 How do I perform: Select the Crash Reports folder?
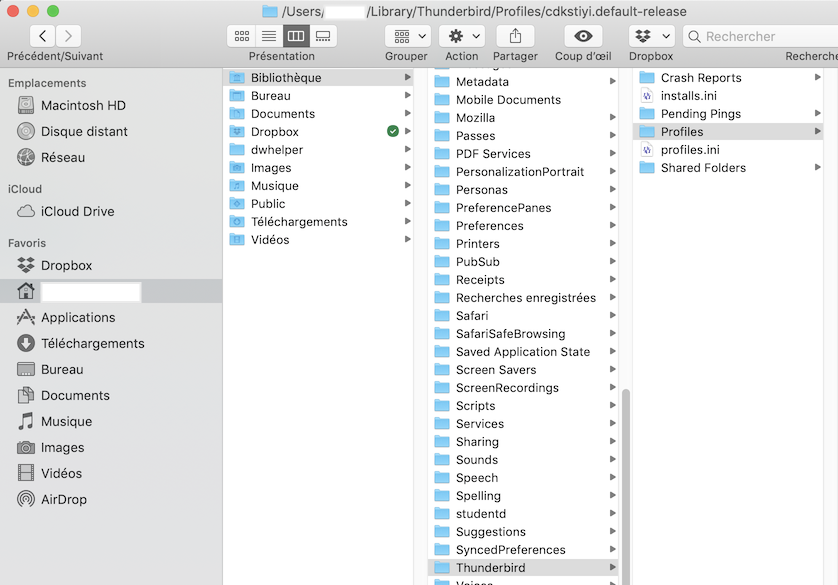tap(700, 78)
